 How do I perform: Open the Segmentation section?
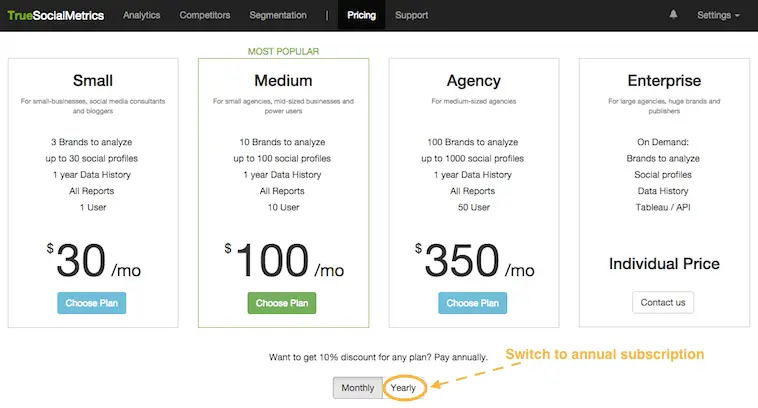[278, 15]
